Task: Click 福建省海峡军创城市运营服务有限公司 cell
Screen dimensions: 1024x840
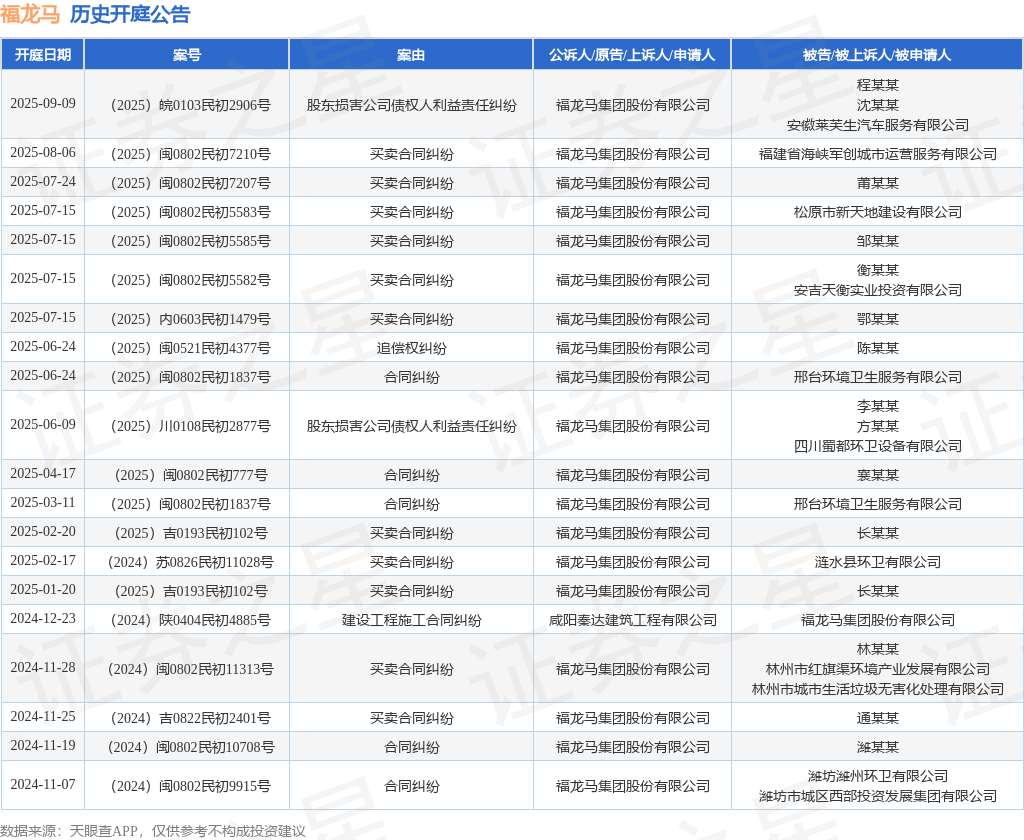Action: 878,154
